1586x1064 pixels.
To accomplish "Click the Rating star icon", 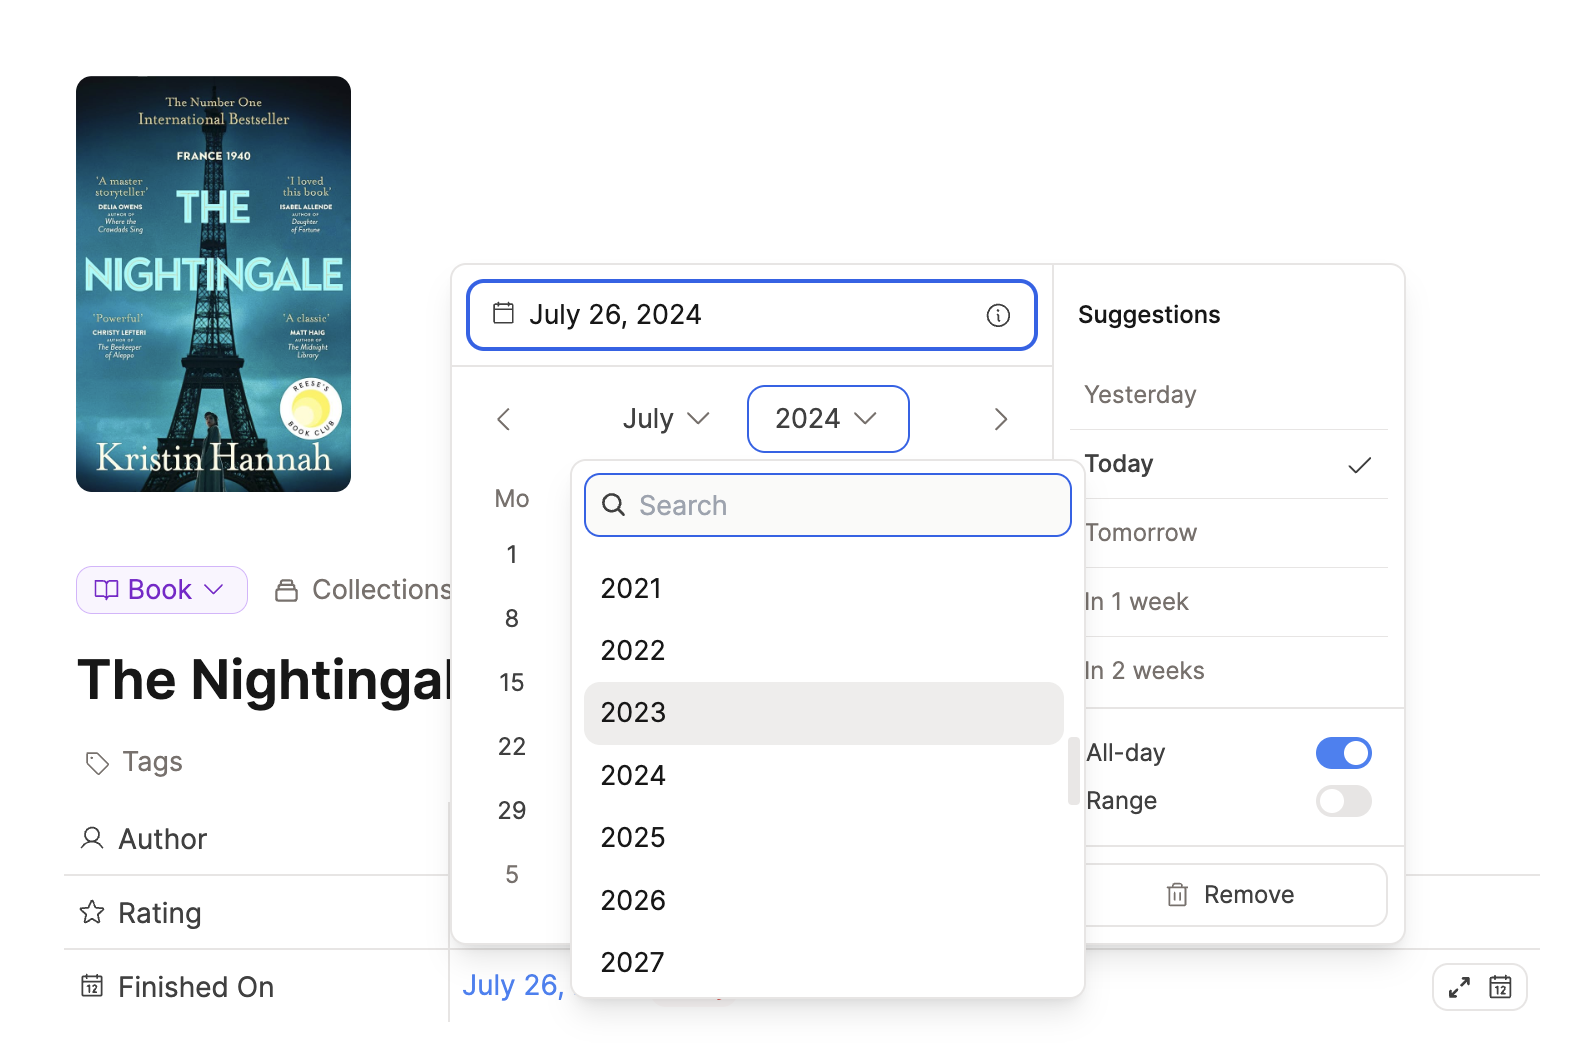I will pos(92,912).
